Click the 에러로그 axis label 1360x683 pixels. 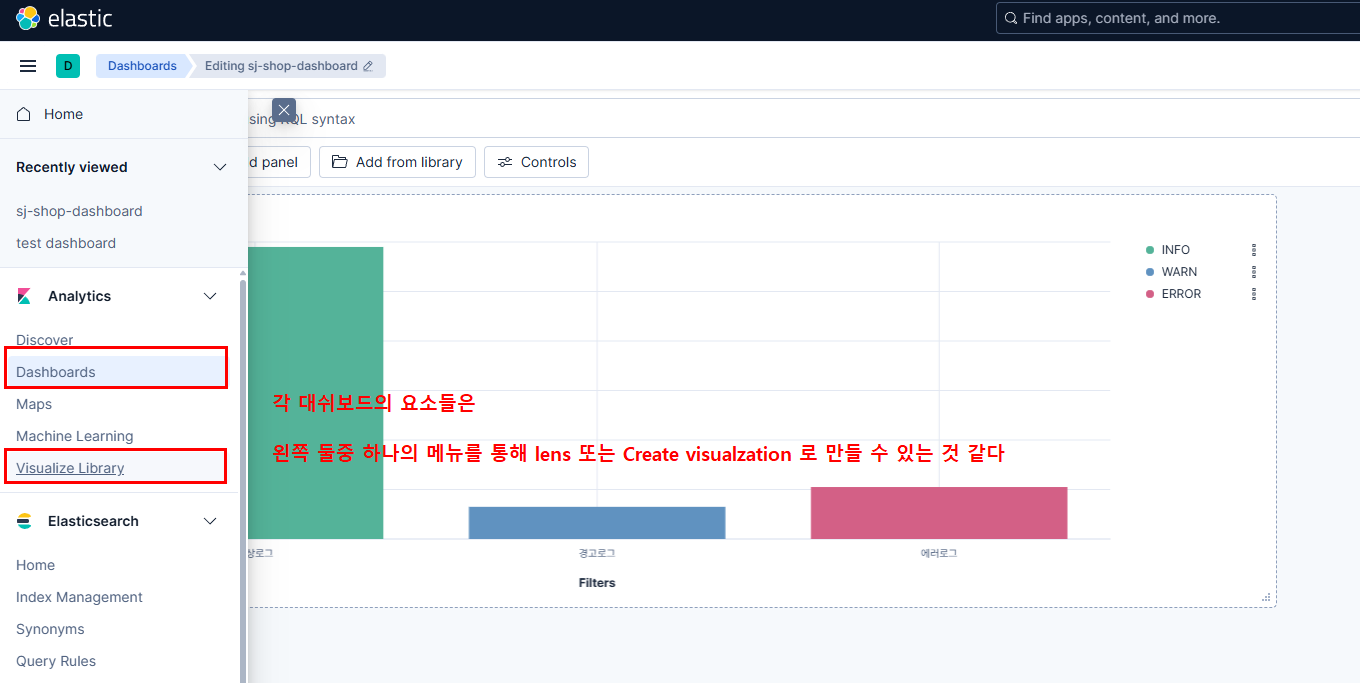939,553
